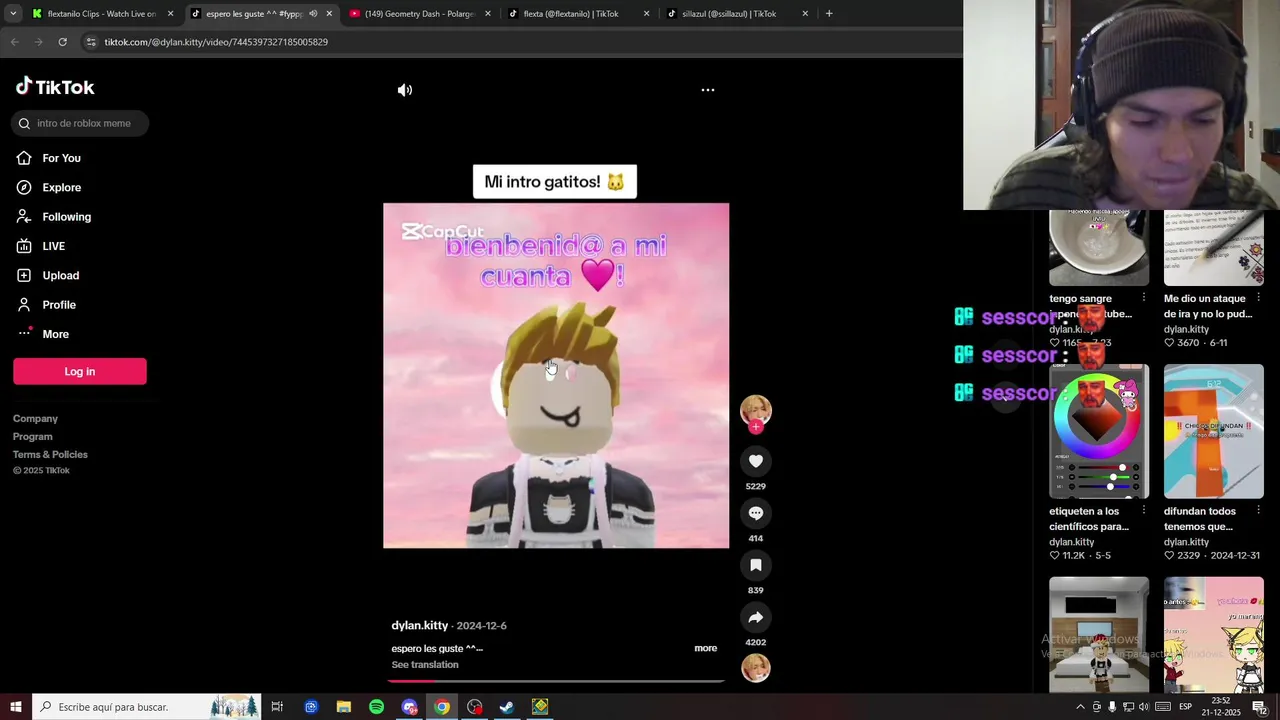1280x720 pixels.
Task: Open options for 'difundan todos' video
Action: click(1258, 511)
